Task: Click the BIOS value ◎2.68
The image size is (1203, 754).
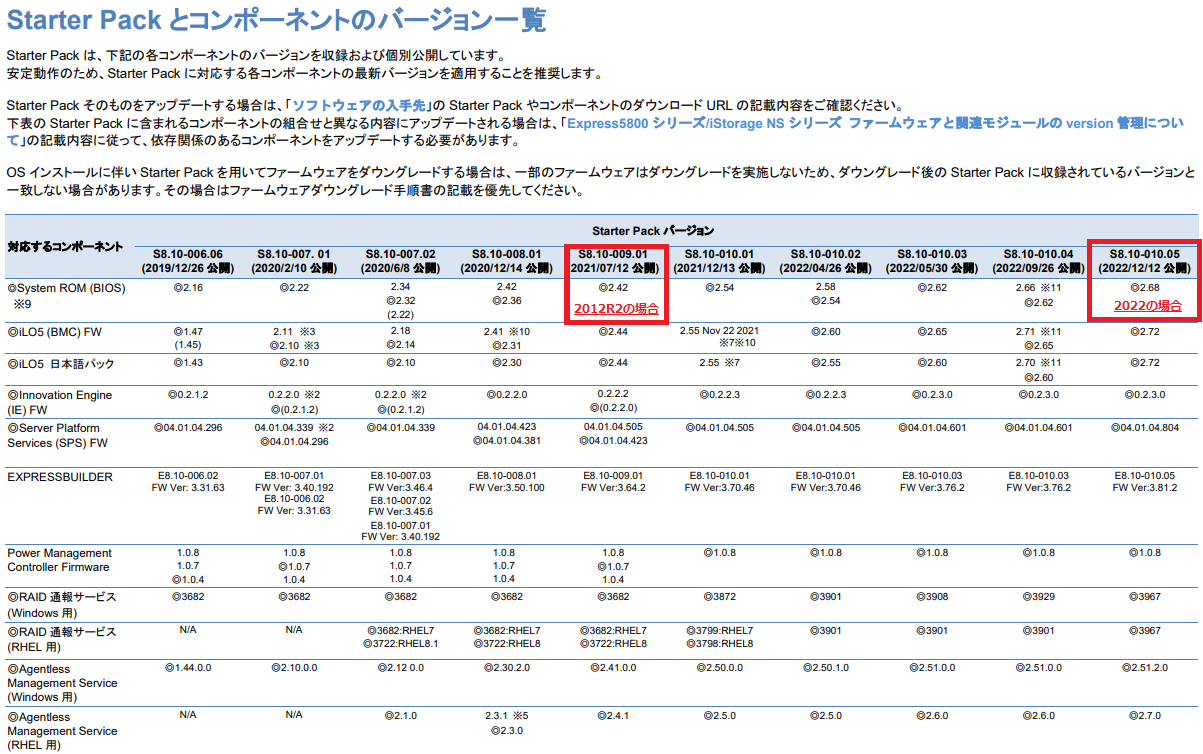Action: pyautogui.click(x=1145, y=287)
